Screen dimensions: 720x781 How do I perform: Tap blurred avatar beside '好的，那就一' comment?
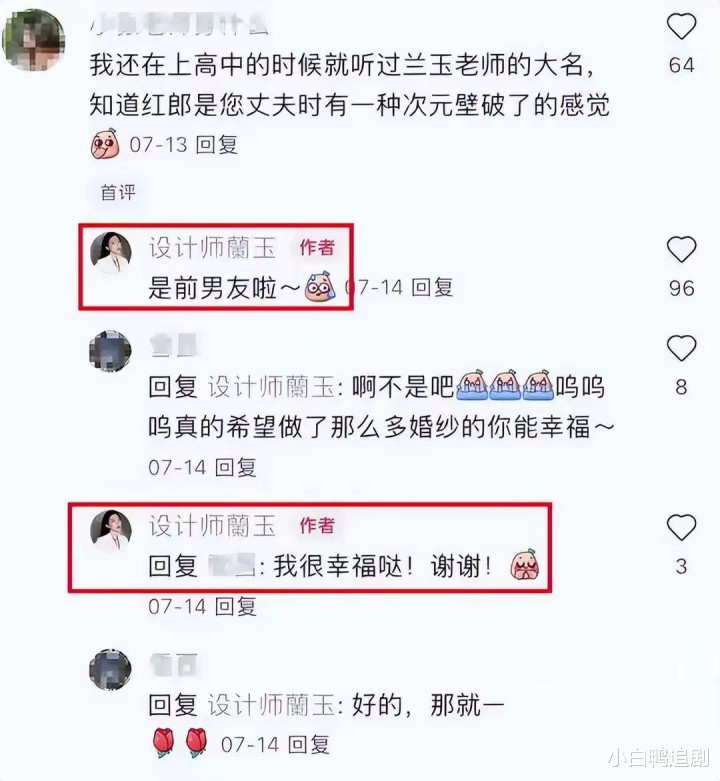(110, 669)
